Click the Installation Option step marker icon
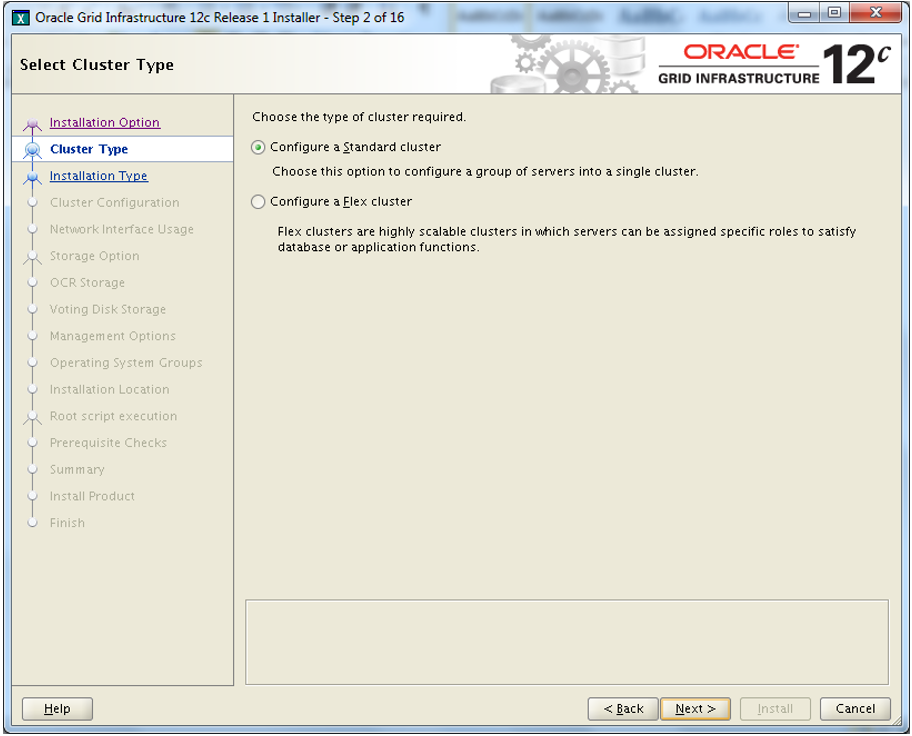This screenshot has height=736, width=912. [33, 123]
